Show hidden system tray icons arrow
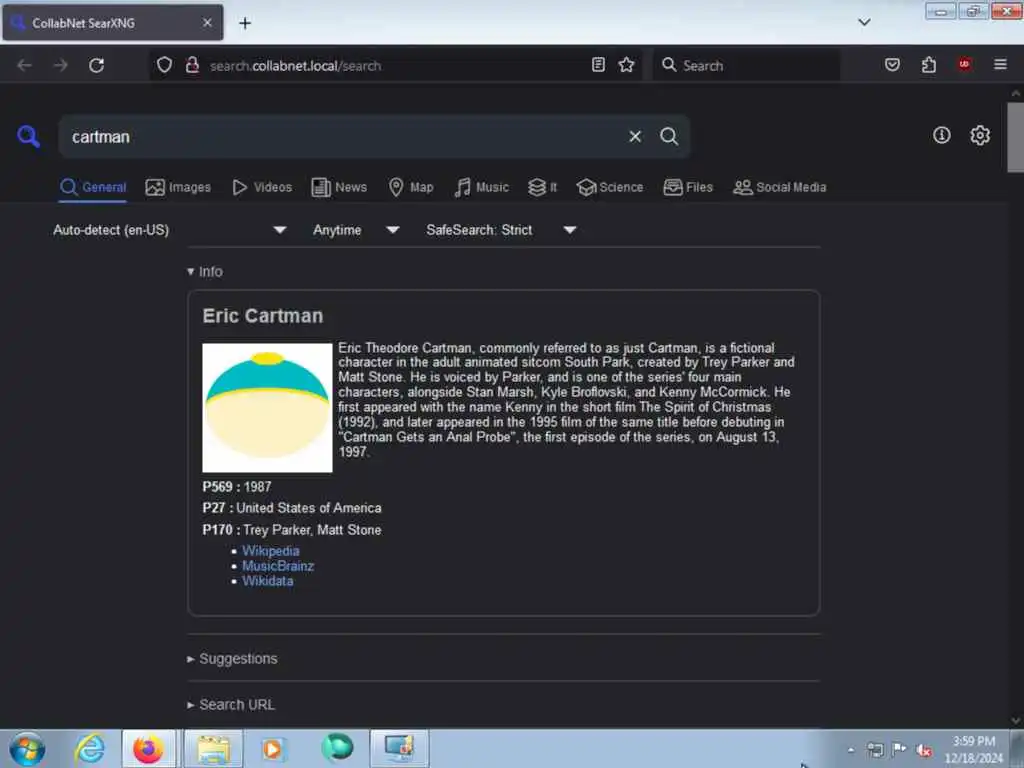1024x768 pixels. click(x=850, y=750)
